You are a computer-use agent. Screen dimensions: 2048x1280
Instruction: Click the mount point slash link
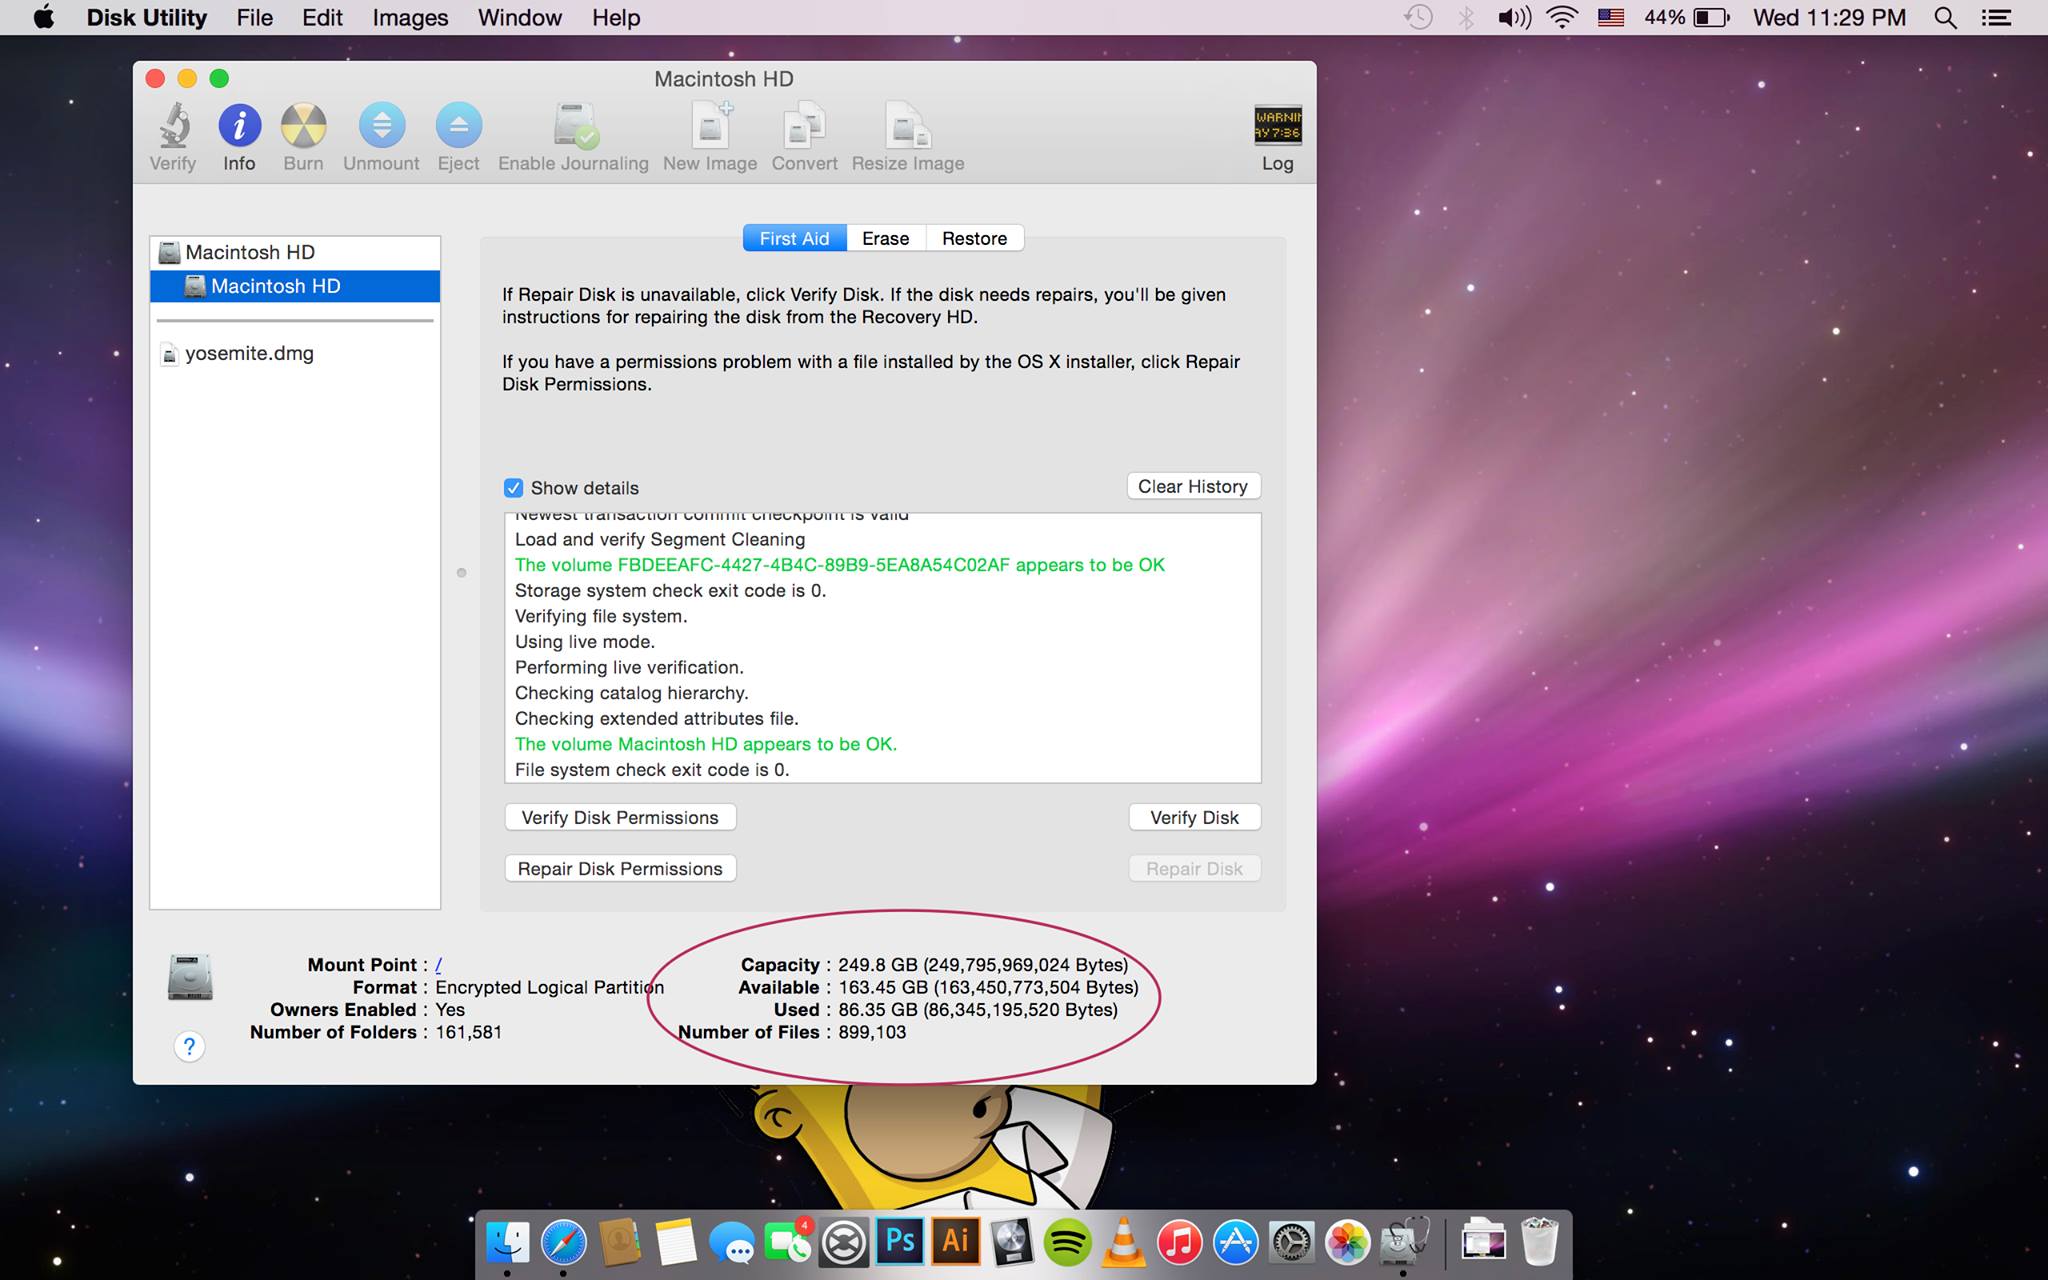coord(438,965)
